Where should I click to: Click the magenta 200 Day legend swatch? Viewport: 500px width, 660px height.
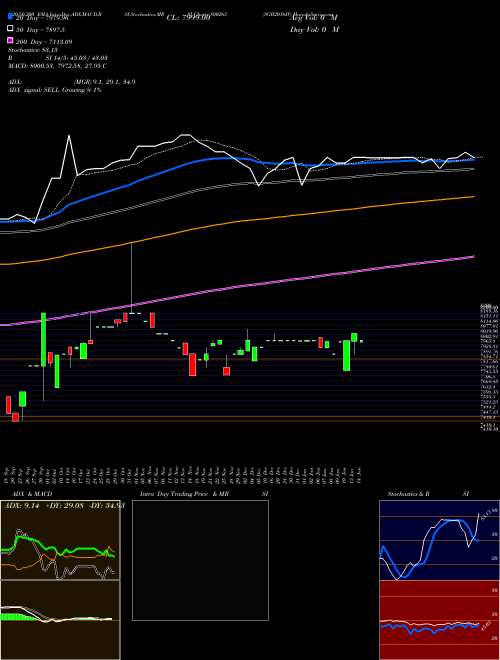coord(10,41)
